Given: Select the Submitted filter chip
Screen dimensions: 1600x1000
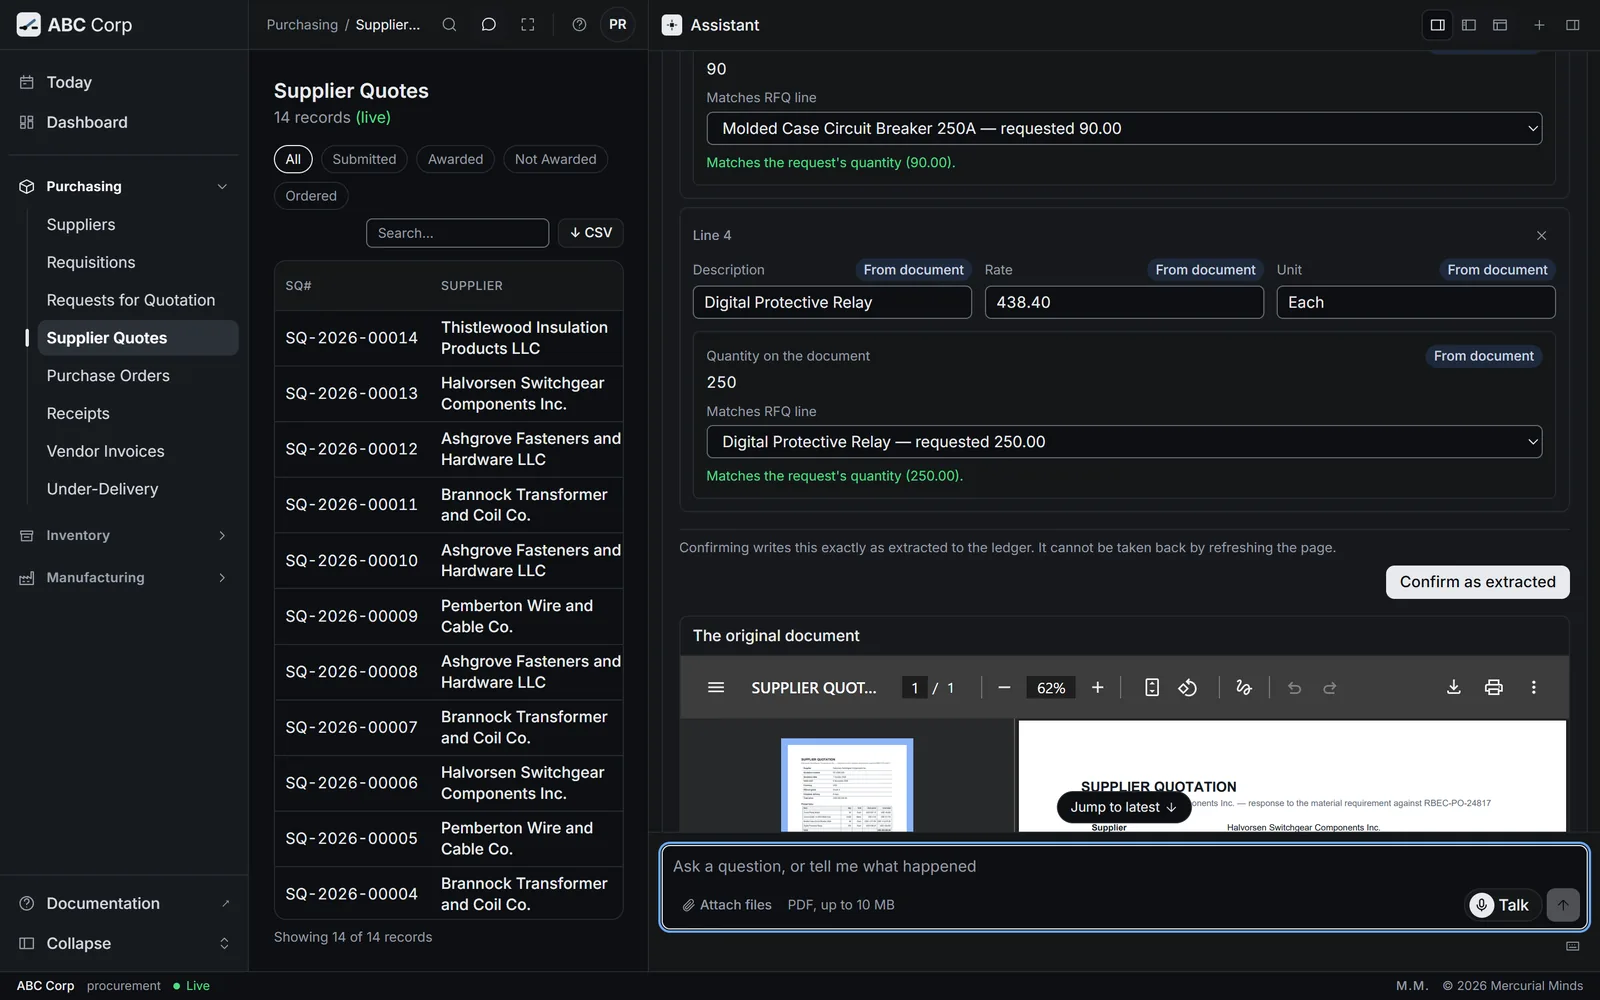Looking at the screenshot, I should tap(364, 159).
